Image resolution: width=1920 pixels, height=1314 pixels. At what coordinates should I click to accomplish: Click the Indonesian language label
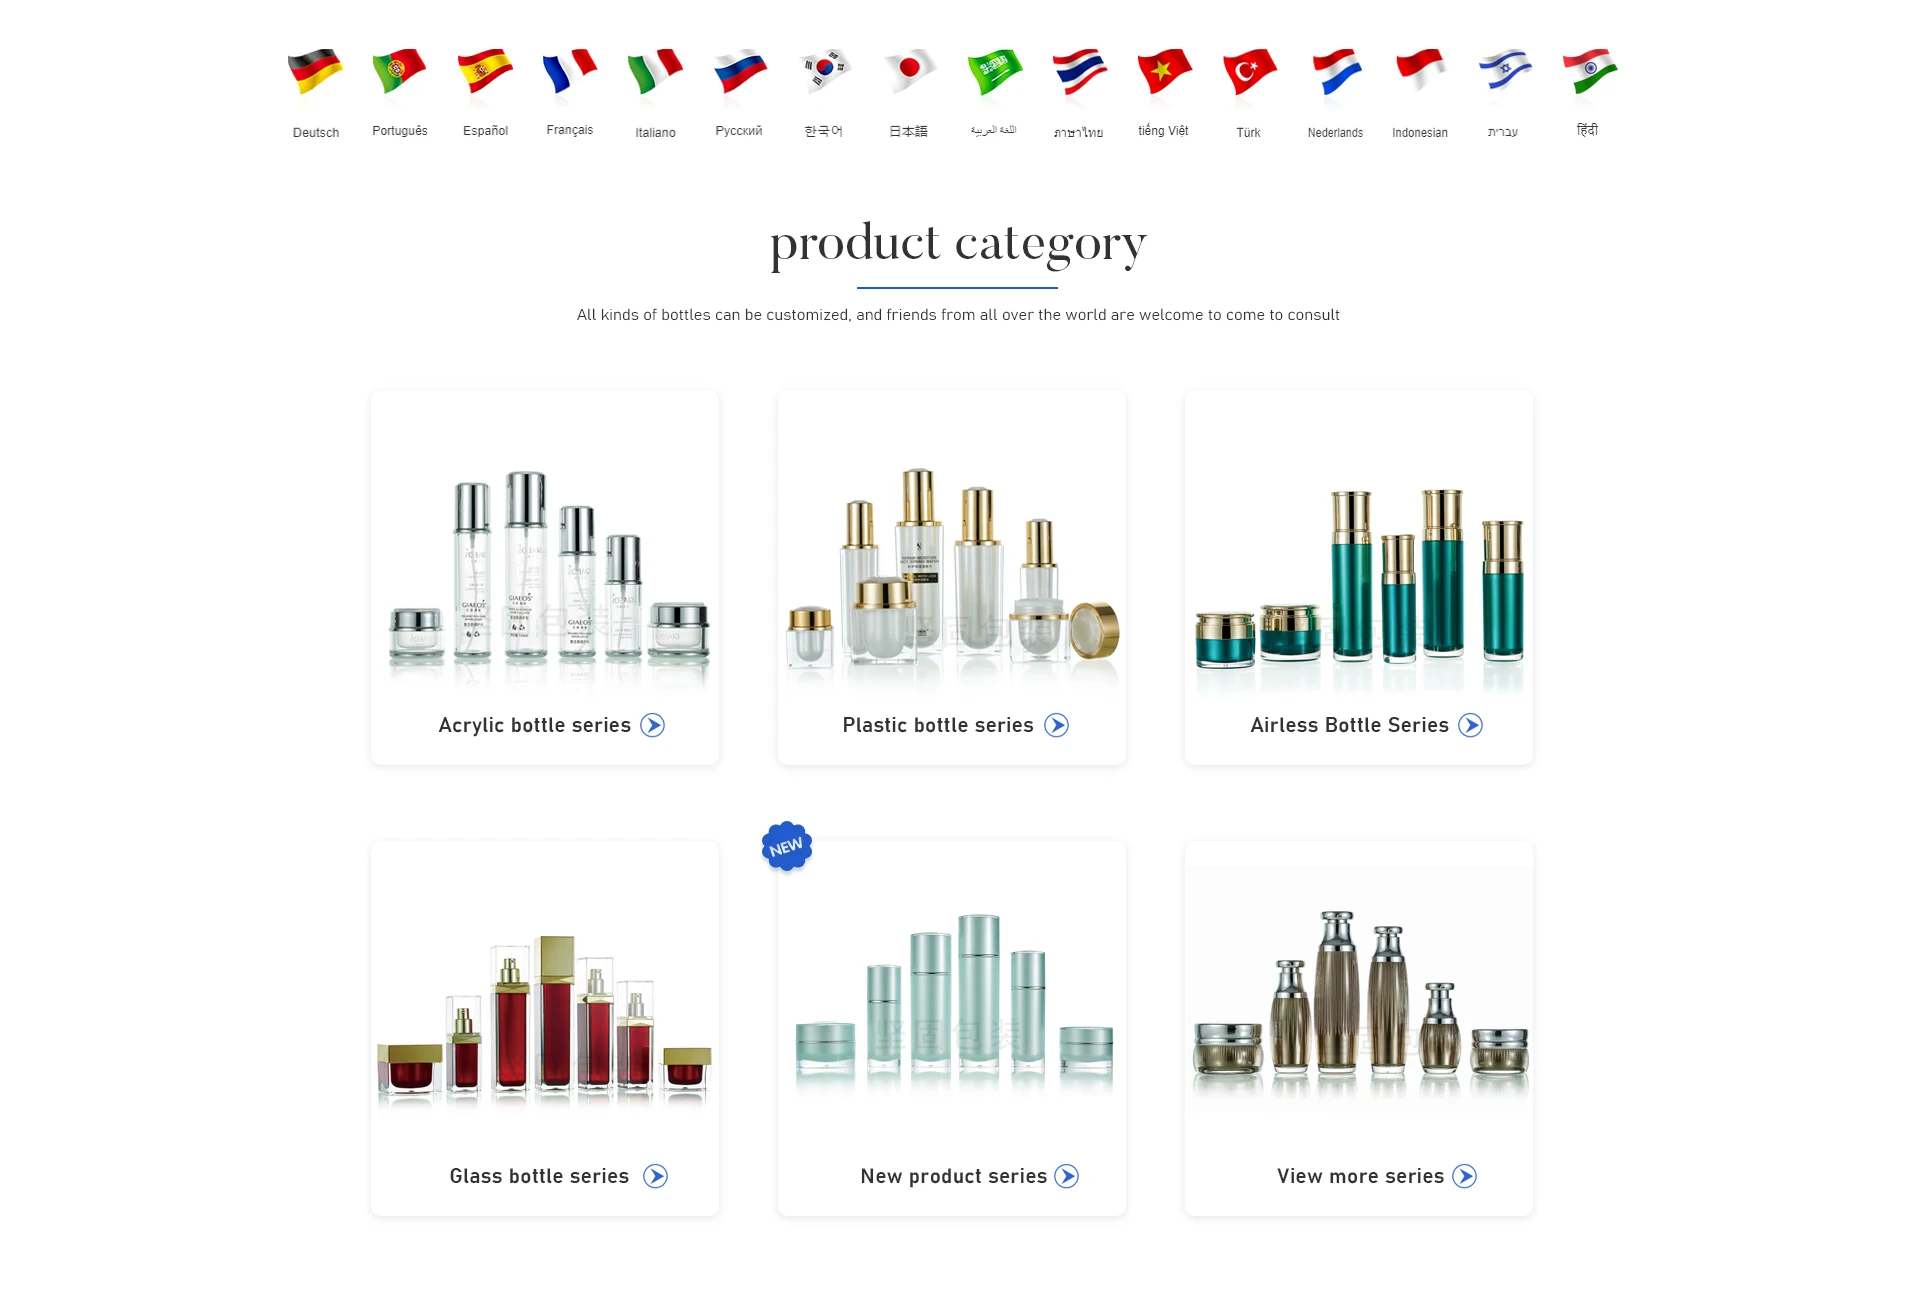click(x=1419, y=132)
